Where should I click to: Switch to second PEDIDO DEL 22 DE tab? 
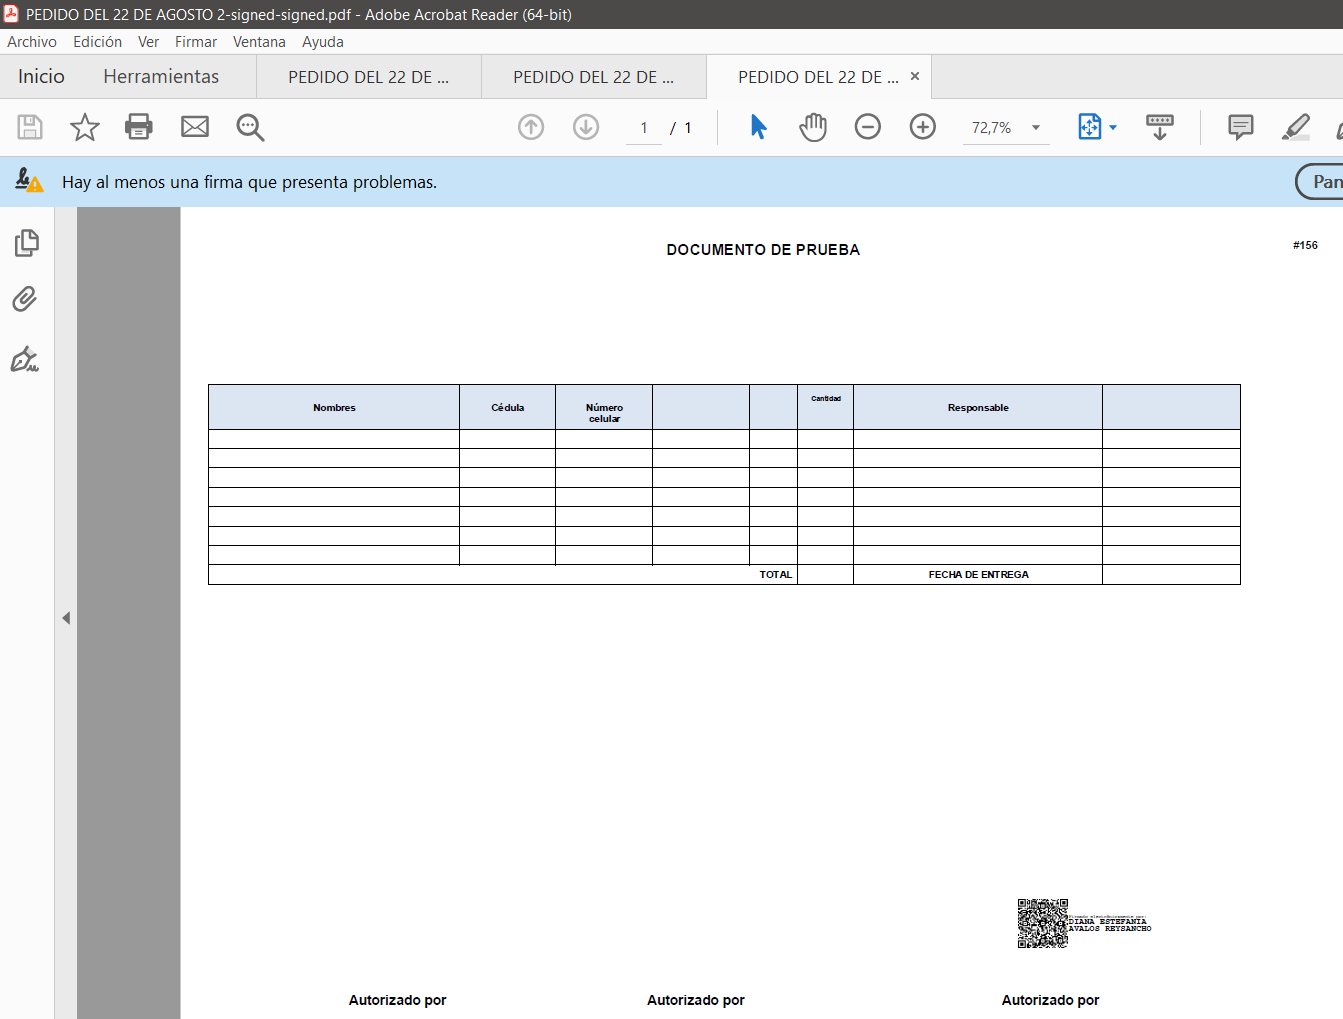(x=594, y=77)
